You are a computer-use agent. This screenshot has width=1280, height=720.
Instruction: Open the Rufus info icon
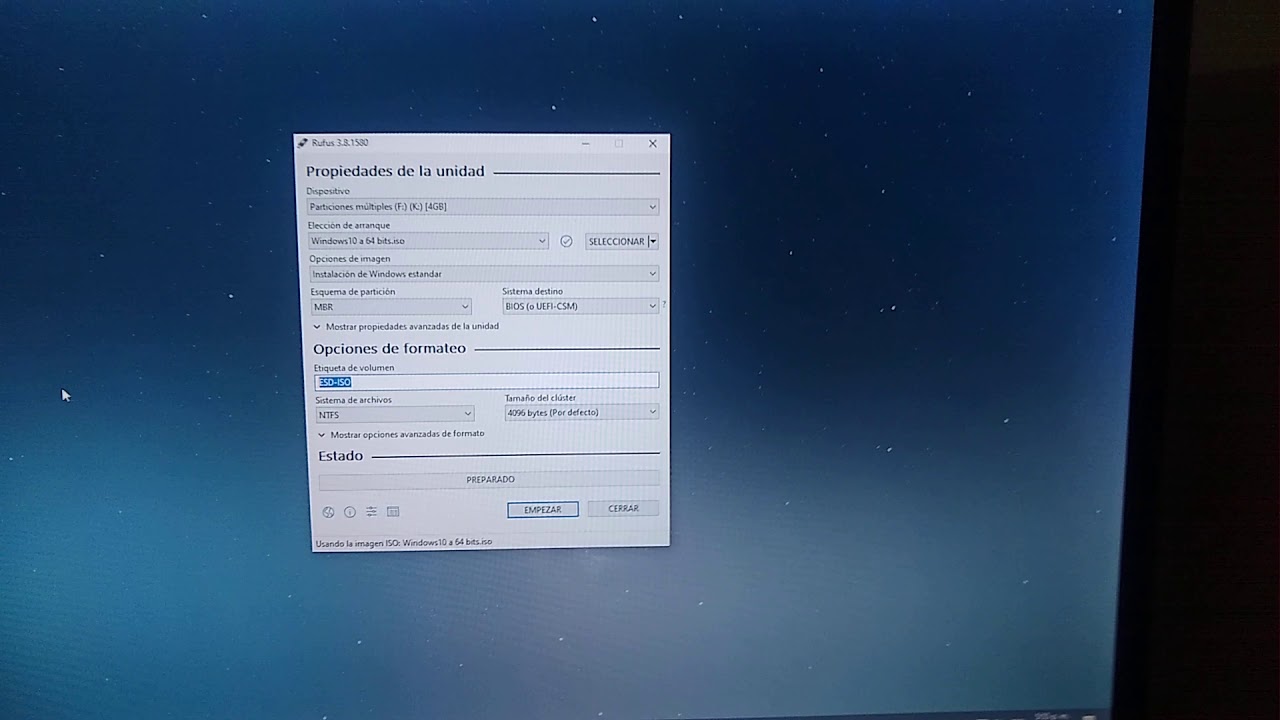click(x=350, y=512)
